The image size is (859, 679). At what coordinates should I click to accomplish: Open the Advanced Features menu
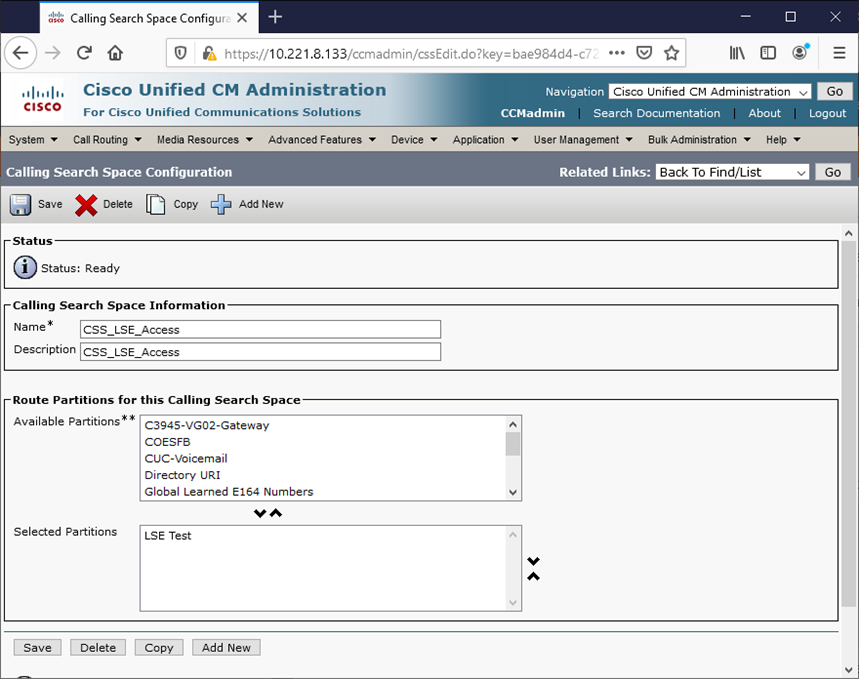coord(322,140)
